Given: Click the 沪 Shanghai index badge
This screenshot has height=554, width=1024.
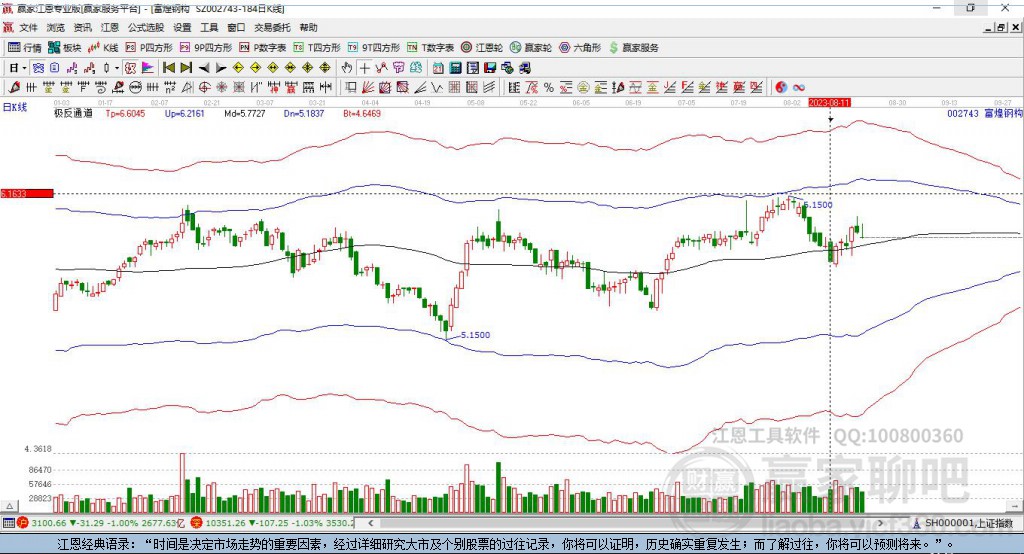Looking at the screenshot, I should (22, 523).
